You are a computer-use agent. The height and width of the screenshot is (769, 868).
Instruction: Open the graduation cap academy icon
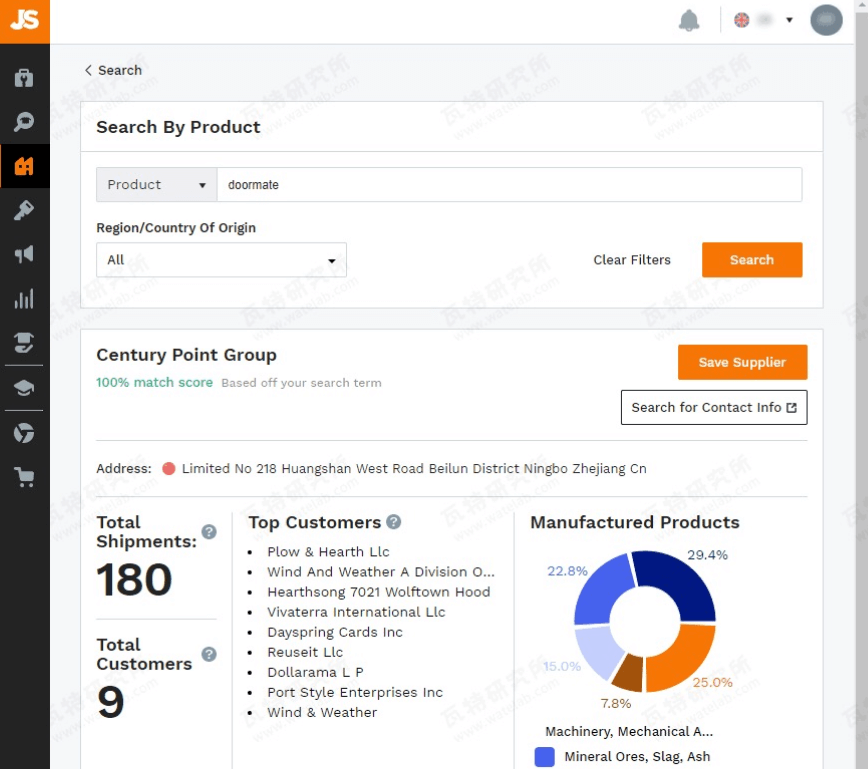(24, 388)
